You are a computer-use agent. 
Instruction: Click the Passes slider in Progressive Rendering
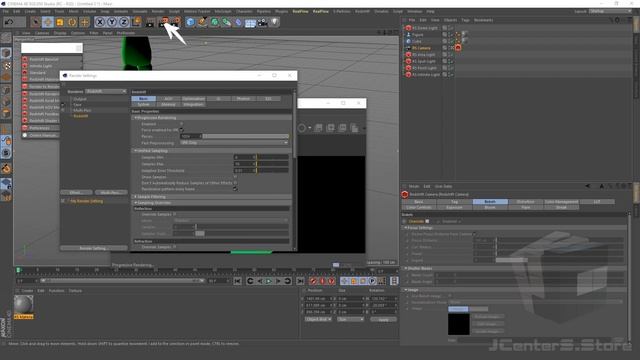point(246,136)
